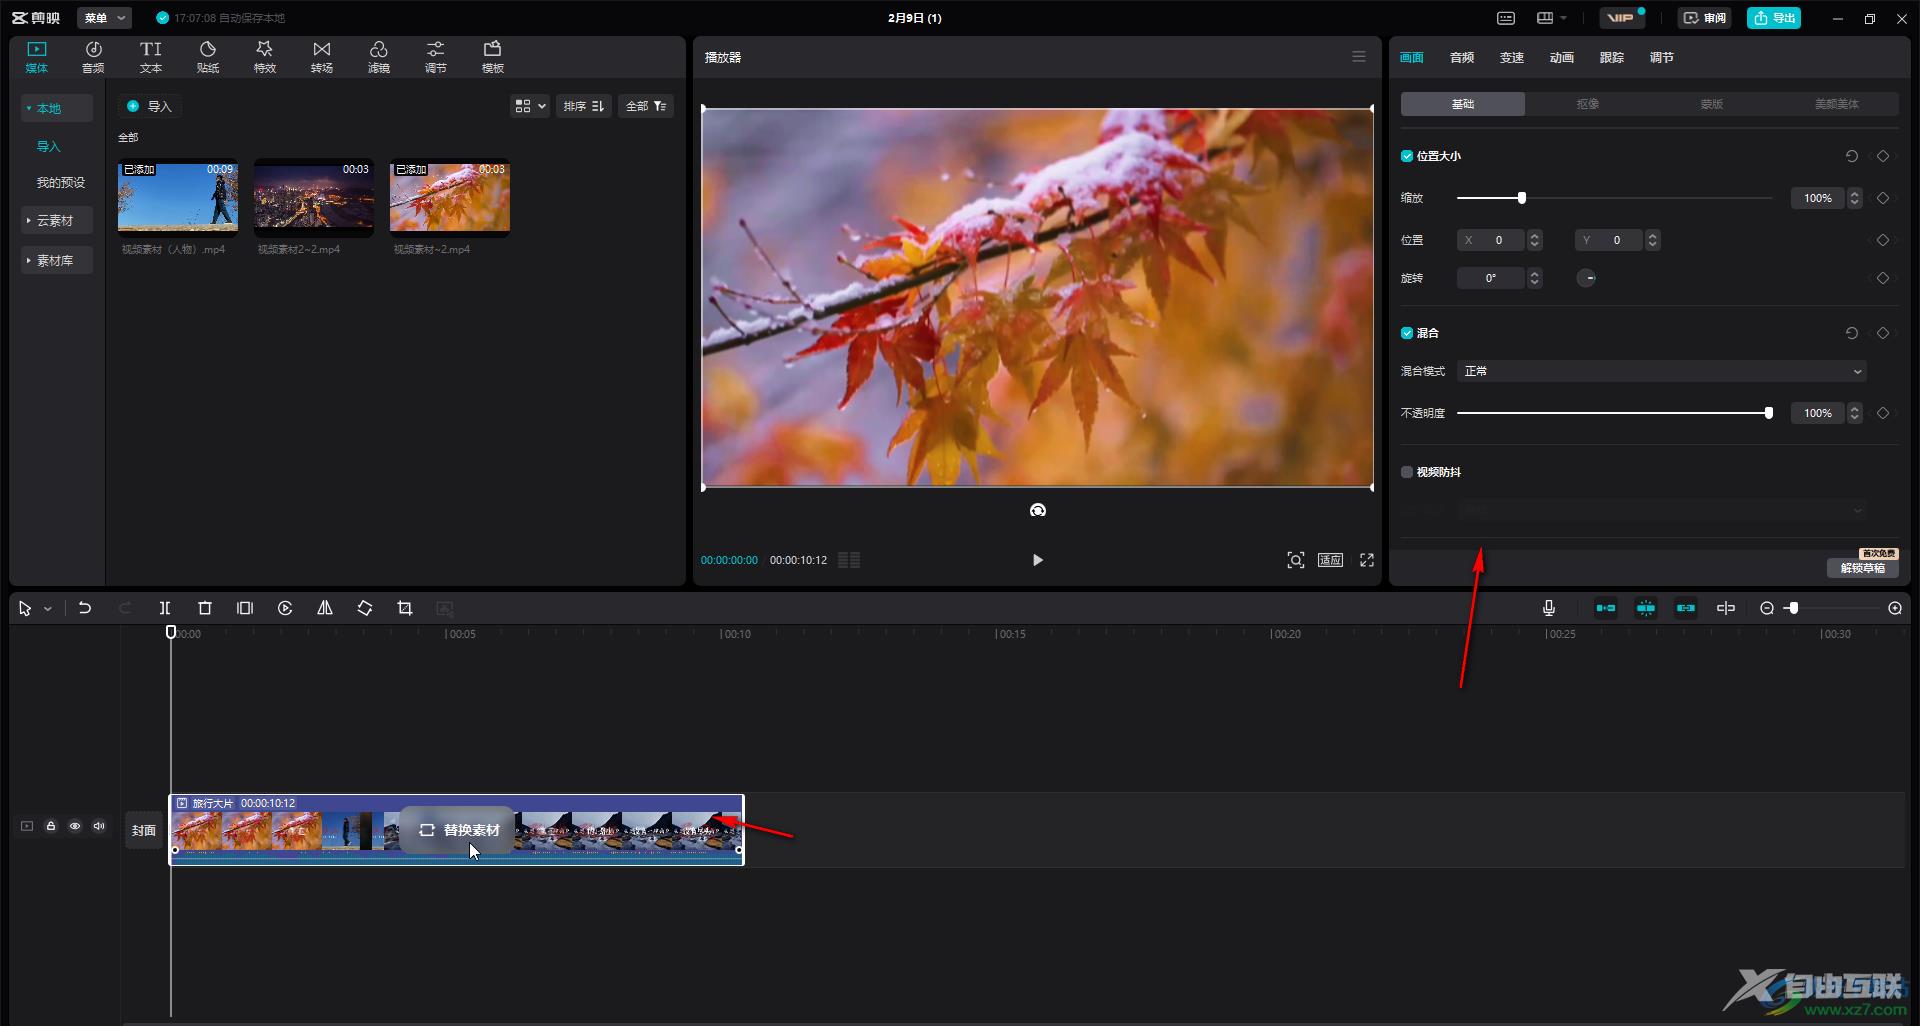Viewport: 1920px width, 1026px height.
Task: Expand the 素材库 sidebar section
Action: [x=56, y=260]
